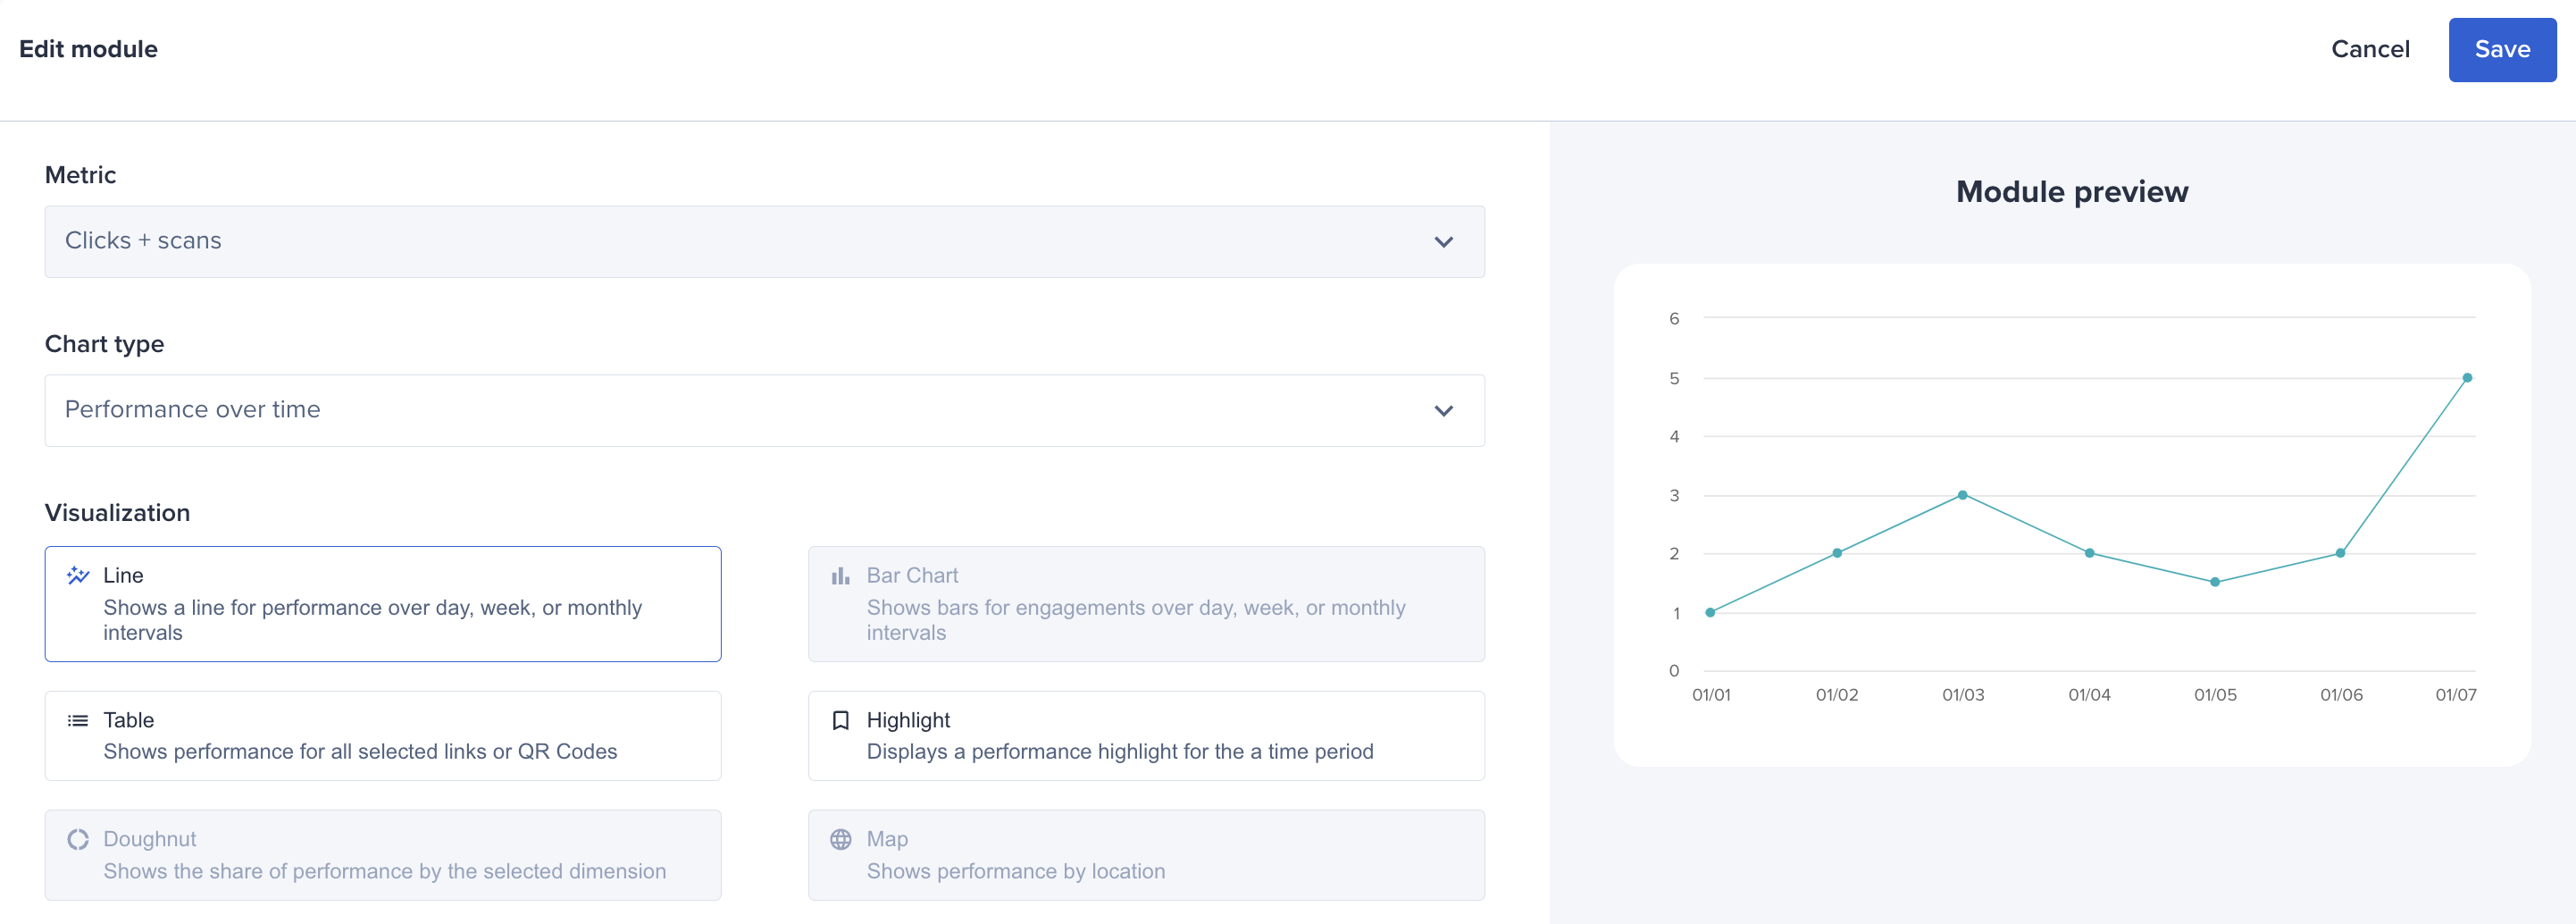The image size is (2576, 924).
Task: Click the 01/07 data point on chart
Action: coord(2467,378)
